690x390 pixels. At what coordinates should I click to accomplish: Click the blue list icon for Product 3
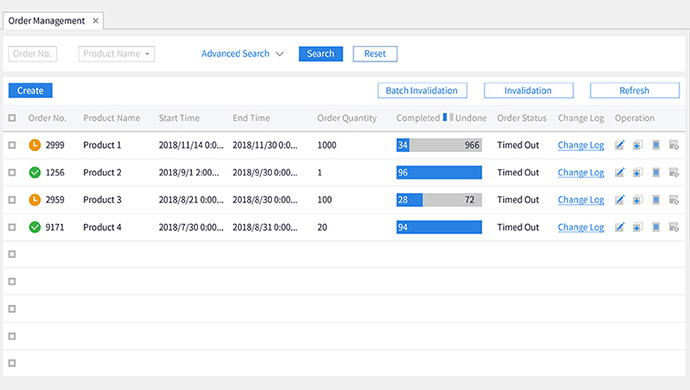tap(656, 200)
